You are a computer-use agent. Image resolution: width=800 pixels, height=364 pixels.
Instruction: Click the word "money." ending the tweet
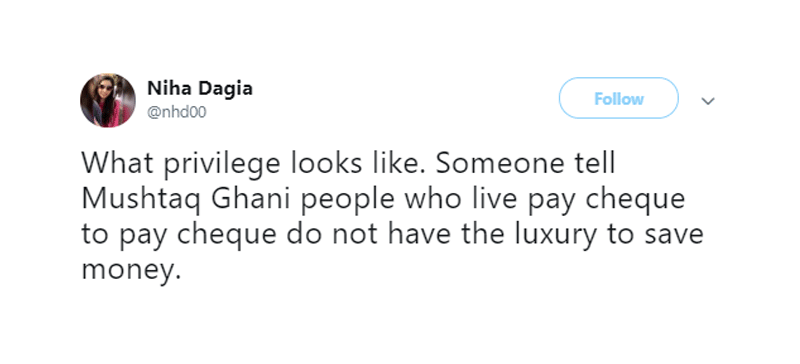point(132,271)
